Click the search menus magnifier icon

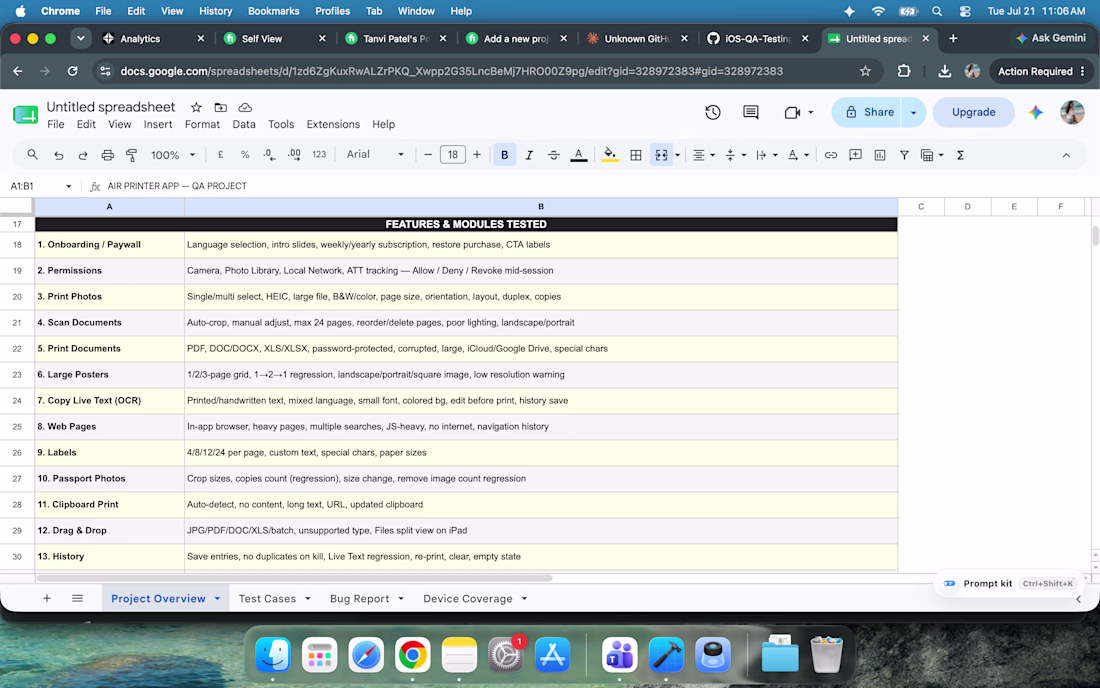[x=32, y=155]
